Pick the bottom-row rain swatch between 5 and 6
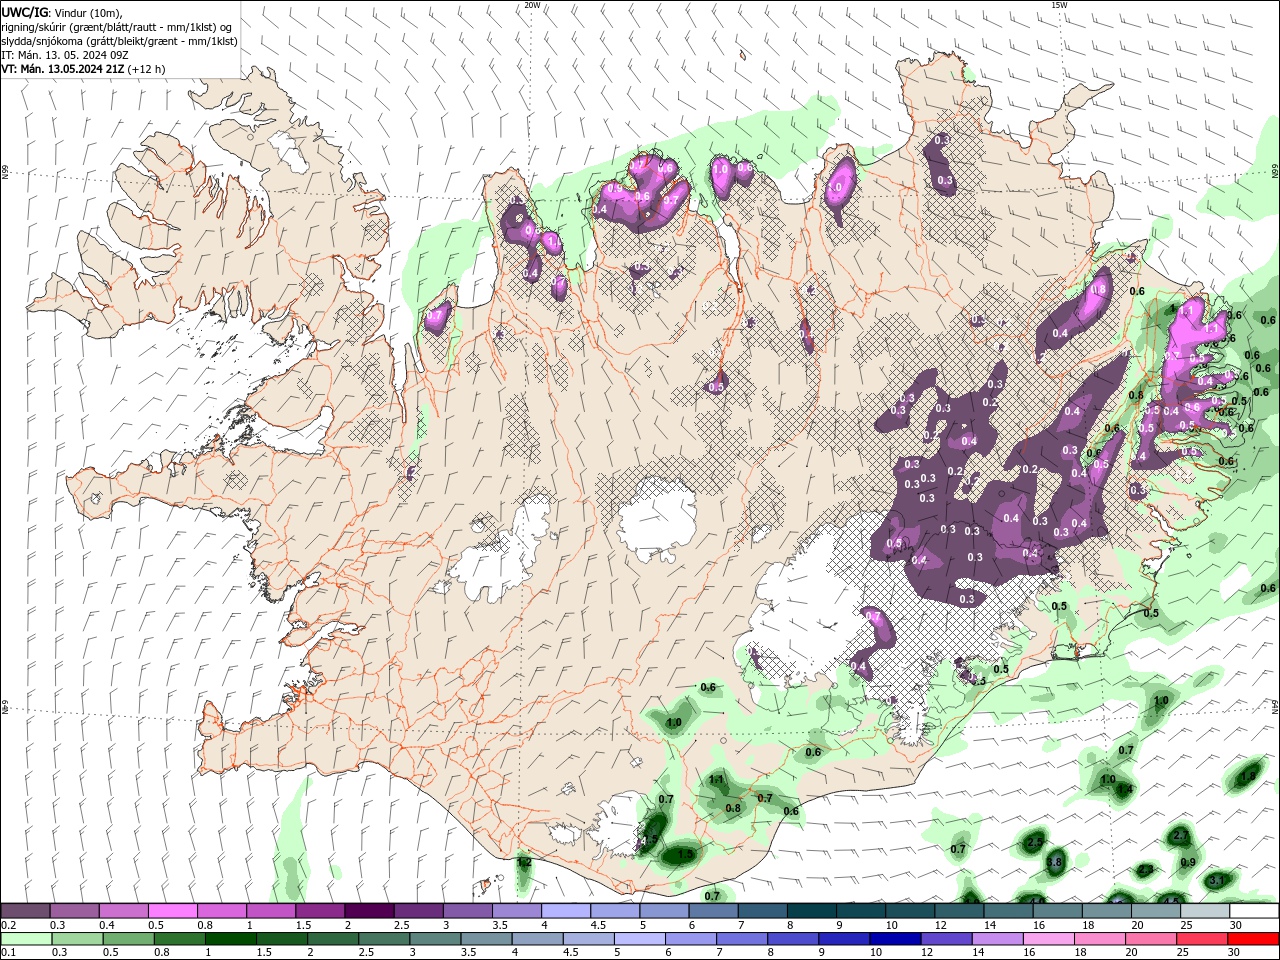 [640, 939]
